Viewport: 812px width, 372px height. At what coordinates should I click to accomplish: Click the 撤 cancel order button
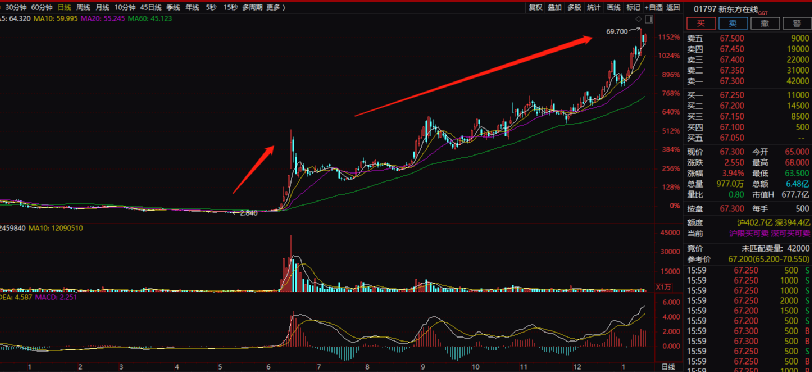[764, 23]
